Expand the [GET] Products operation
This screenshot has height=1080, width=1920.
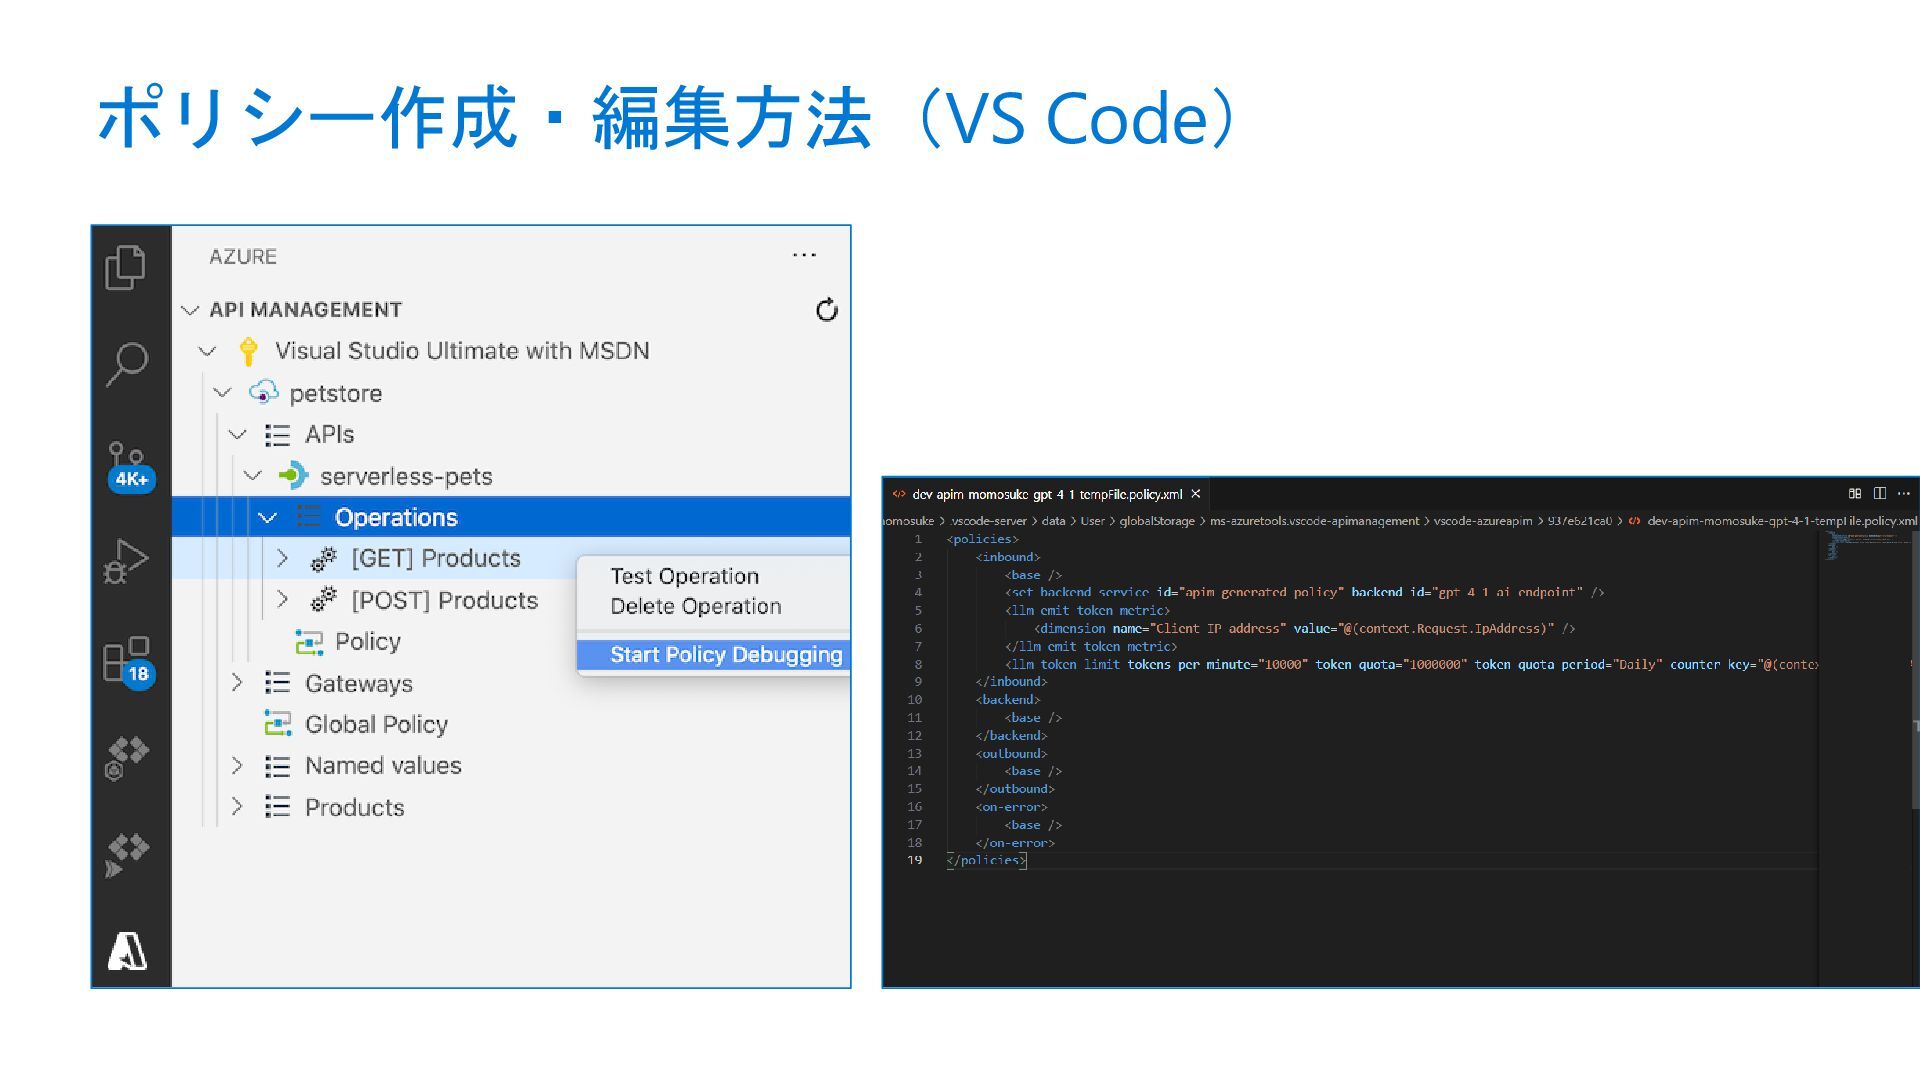coord(282,558)
